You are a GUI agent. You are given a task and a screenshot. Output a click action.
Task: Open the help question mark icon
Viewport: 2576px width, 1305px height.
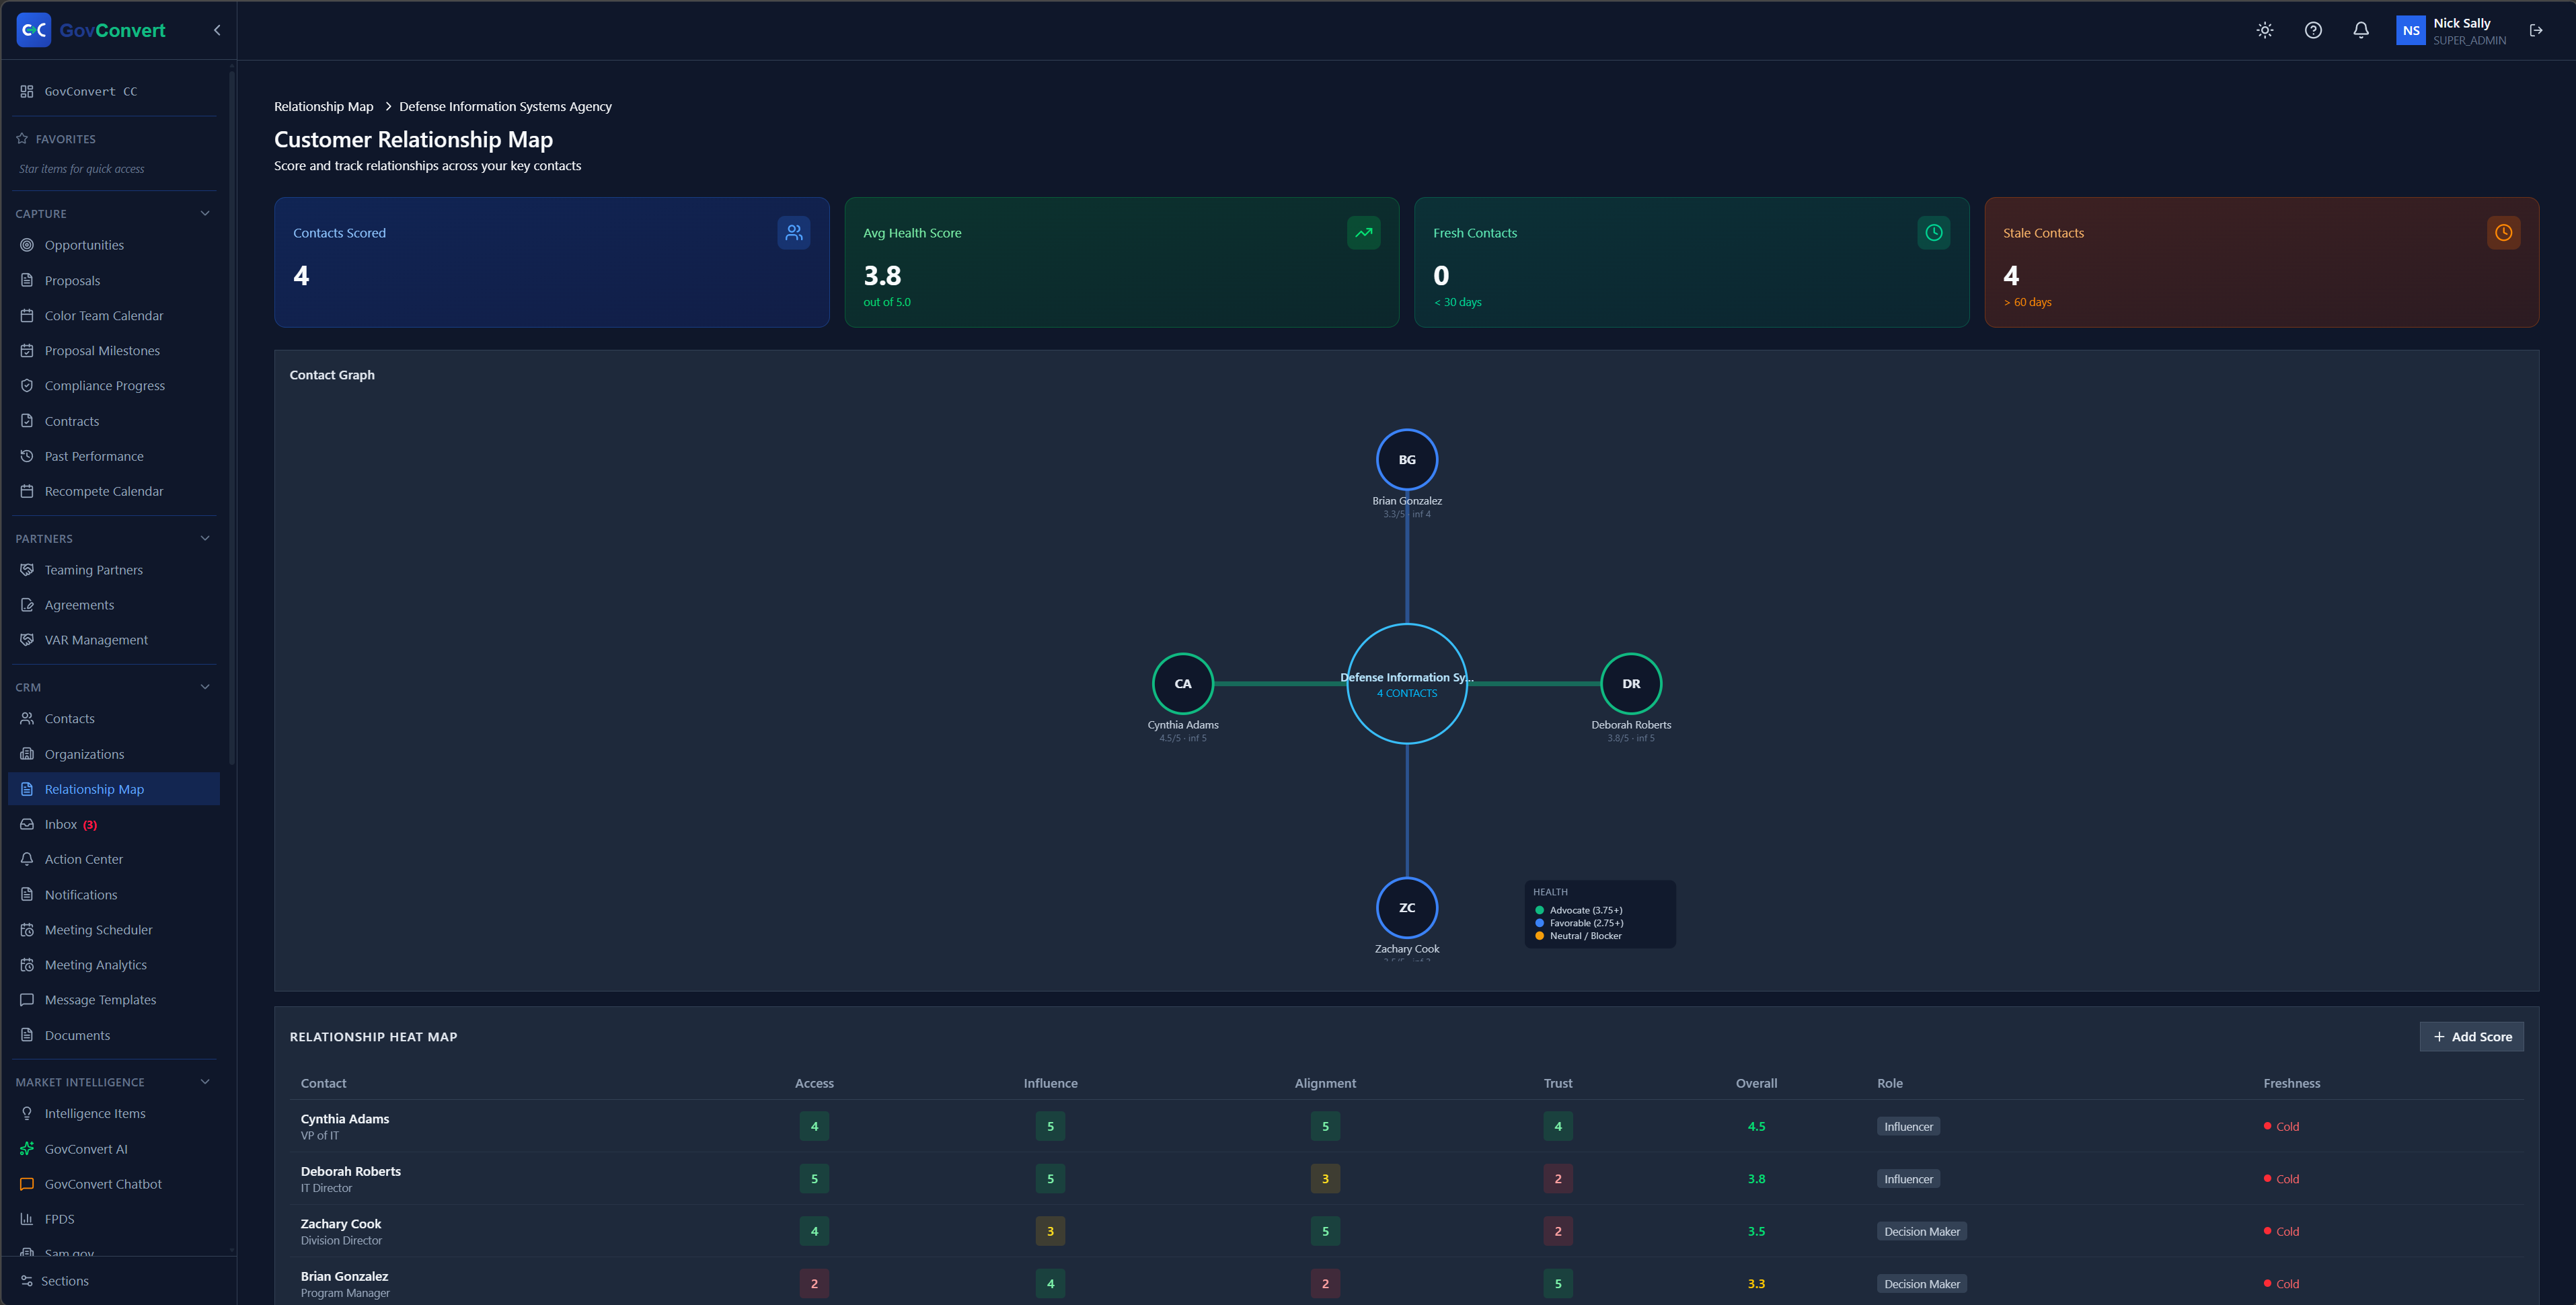[2313, 30]
